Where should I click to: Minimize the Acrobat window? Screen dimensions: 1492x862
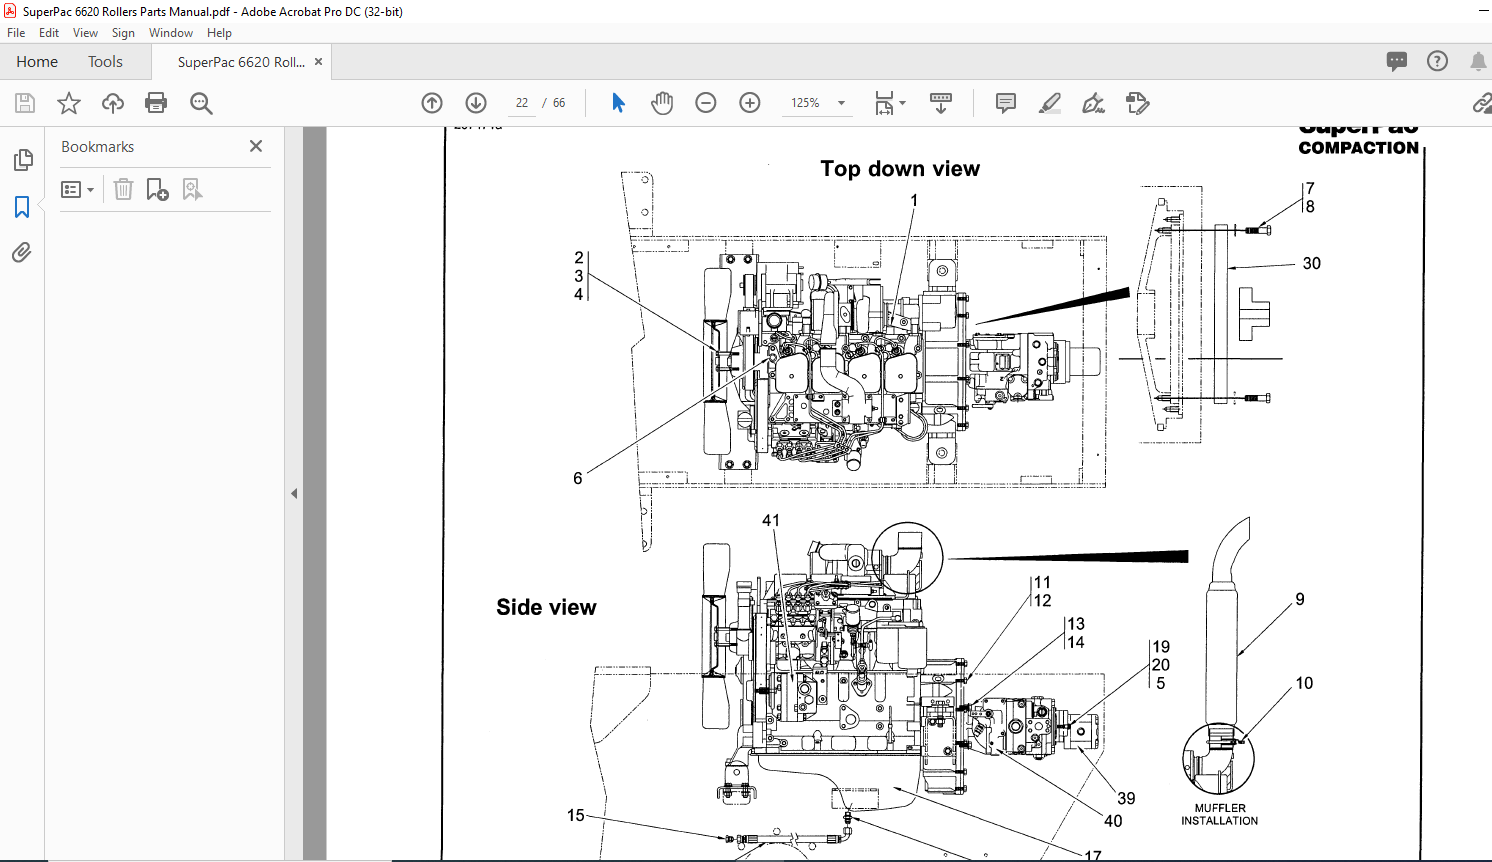click(x=1484, y=11)
